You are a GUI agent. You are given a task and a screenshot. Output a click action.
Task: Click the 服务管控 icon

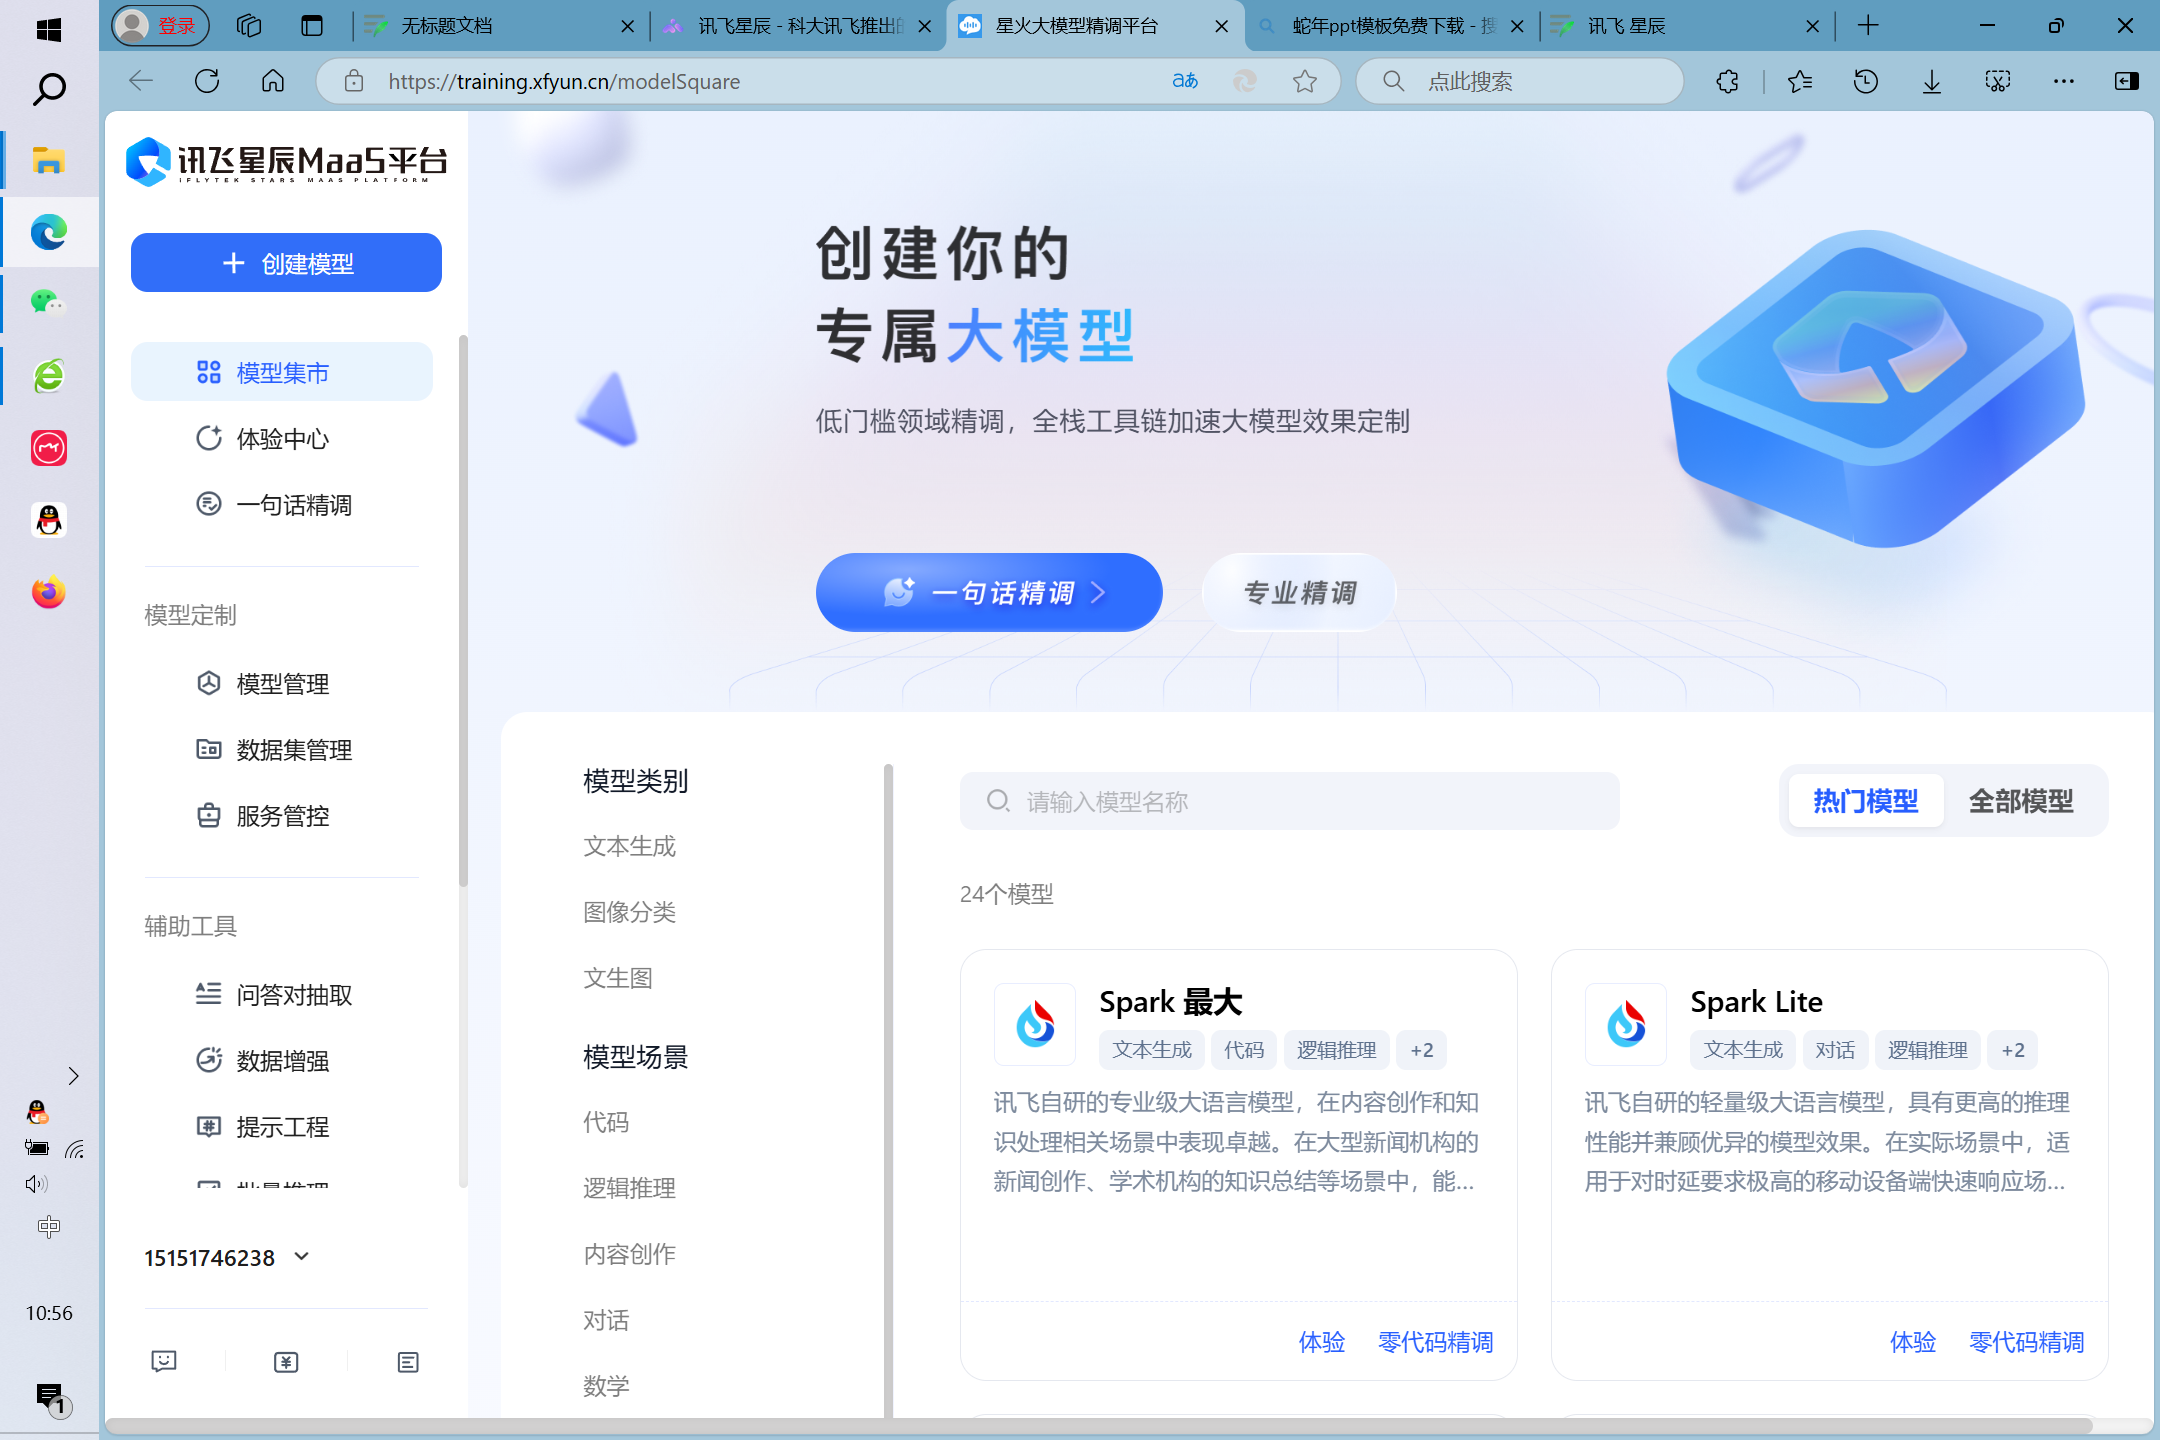tap(208, 815)
